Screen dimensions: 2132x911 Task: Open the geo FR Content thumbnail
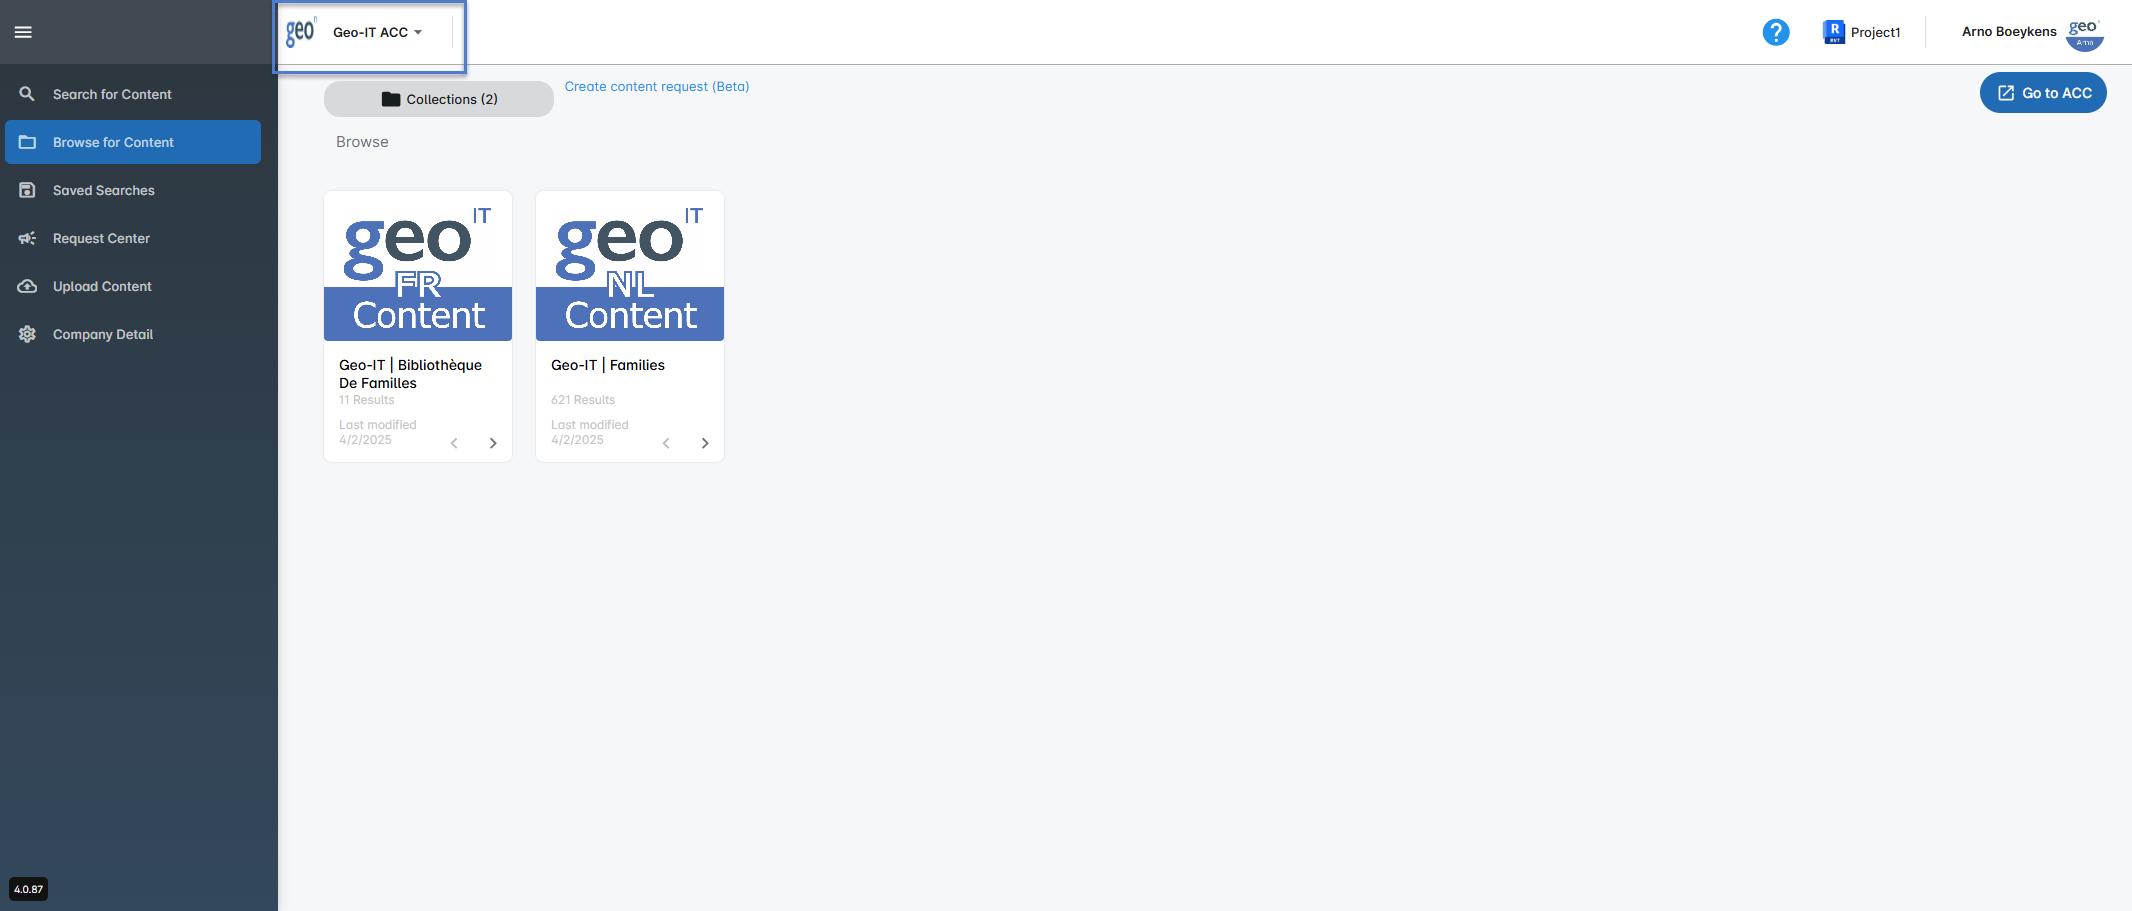[418, 266]
